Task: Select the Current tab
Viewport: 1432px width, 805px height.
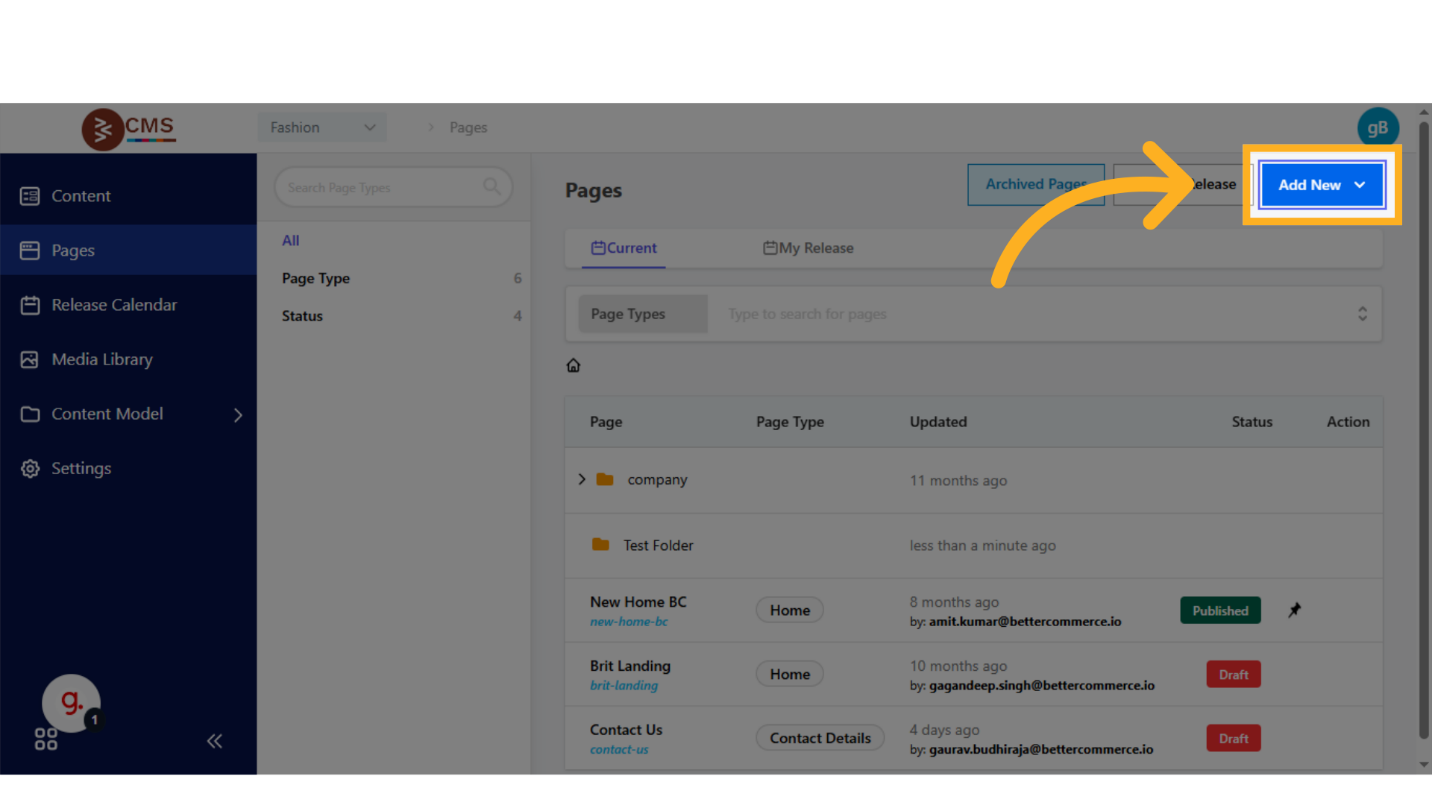Action: click(x=624, y=248)
